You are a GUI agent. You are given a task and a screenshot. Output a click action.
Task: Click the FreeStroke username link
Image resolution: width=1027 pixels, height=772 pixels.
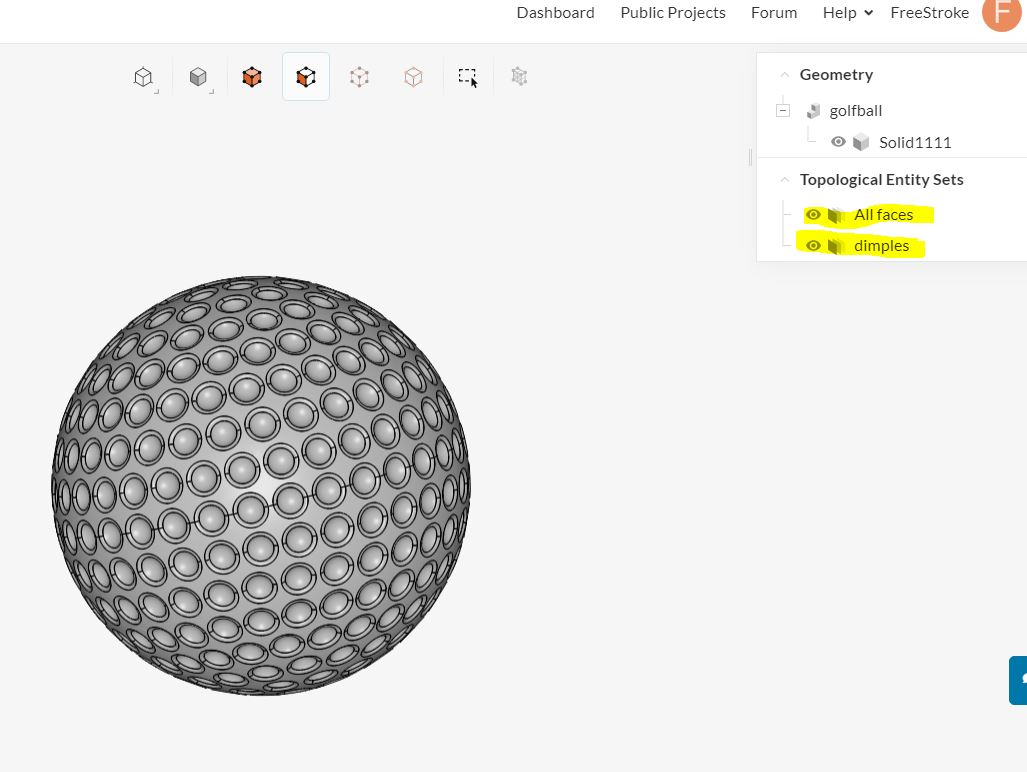click(x=929, y=12)
